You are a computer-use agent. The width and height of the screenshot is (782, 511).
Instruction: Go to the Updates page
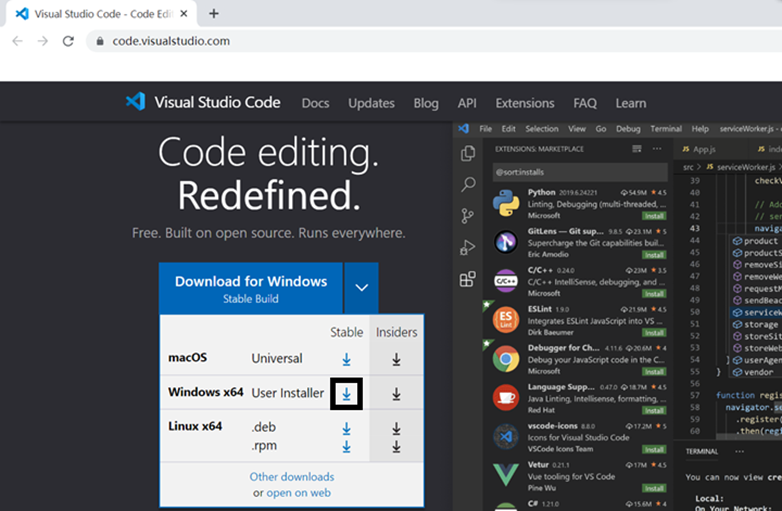click(x=371, y=103)
